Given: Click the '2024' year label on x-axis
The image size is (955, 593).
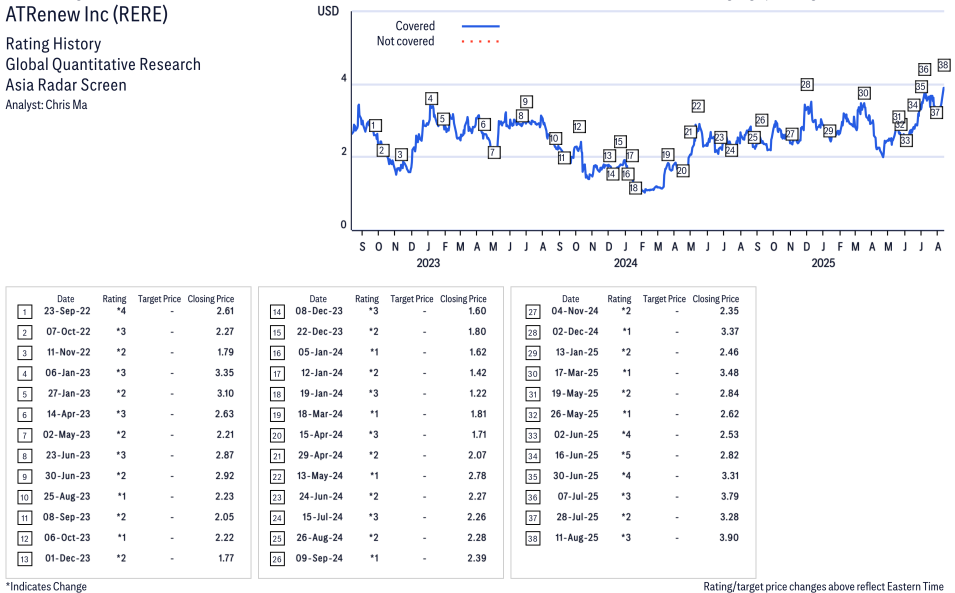Looking at the screenshot, I should click(626, 263).
